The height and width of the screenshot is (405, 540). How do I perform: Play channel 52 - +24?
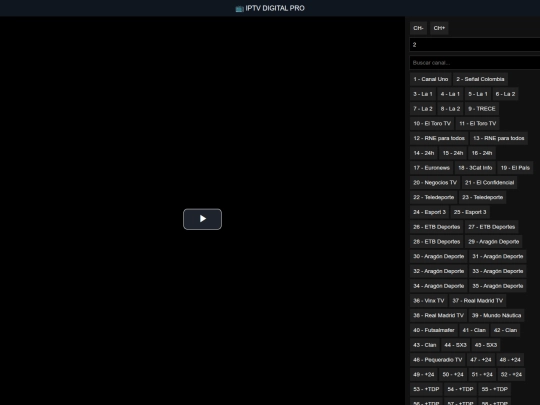pos(511,375)
